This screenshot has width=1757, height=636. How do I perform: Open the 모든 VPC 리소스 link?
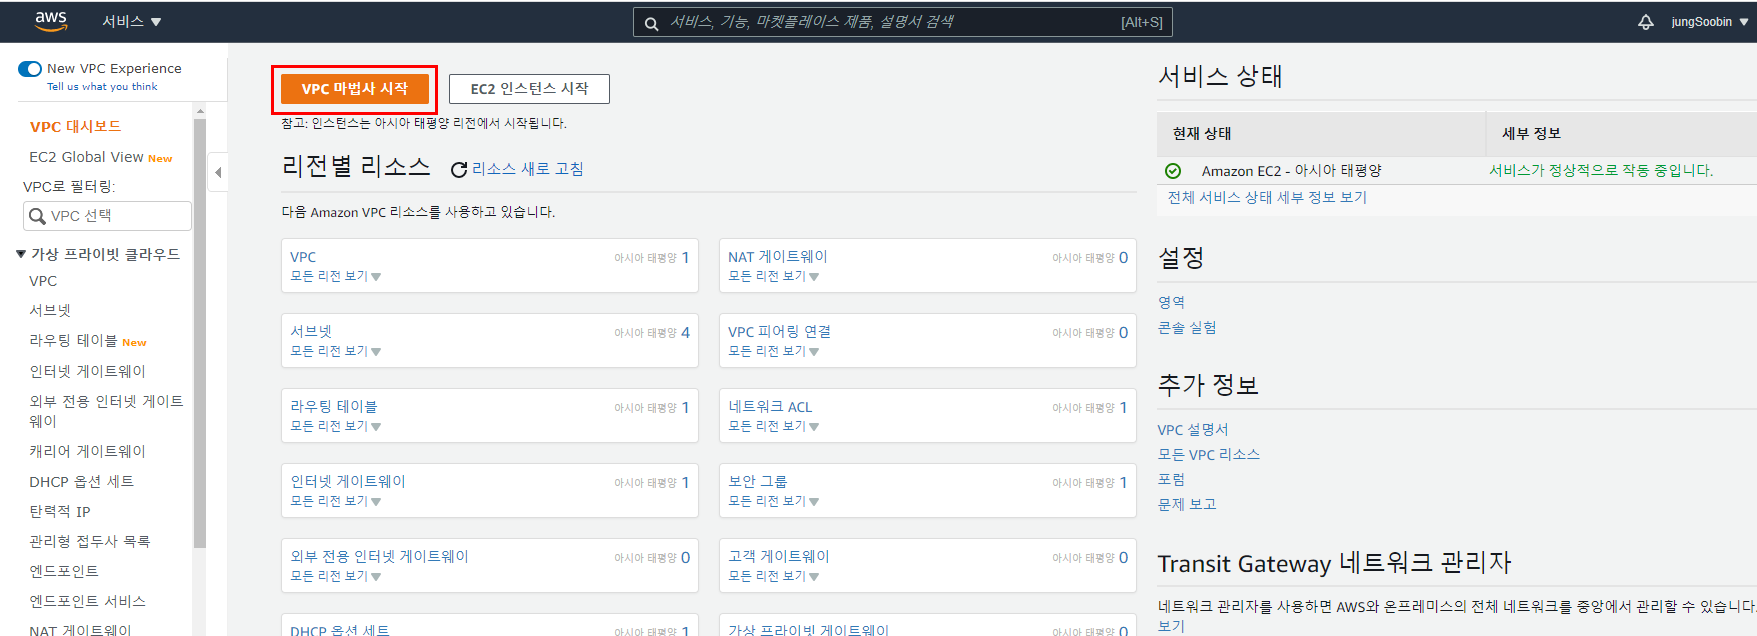pos(1209,455)
